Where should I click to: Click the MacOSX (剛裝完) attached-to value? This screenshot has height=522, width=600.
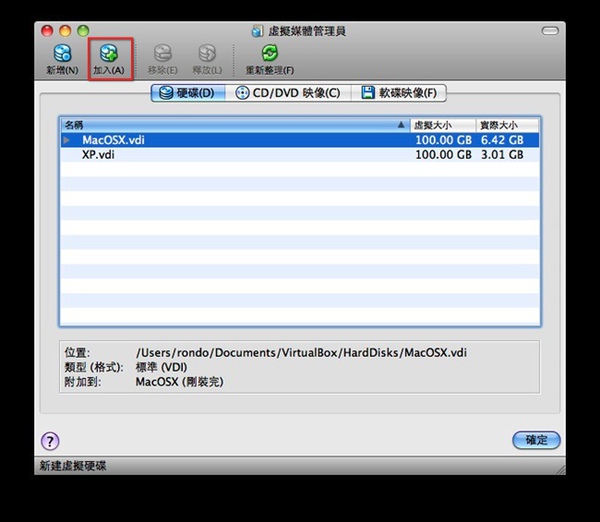(x=179, y=382)
